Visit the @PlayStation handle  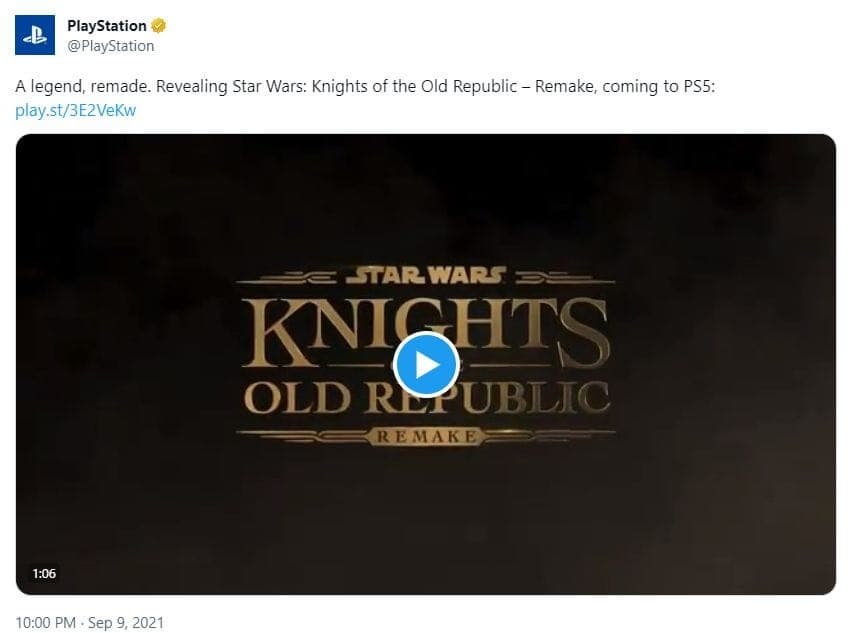click(111, 46)
